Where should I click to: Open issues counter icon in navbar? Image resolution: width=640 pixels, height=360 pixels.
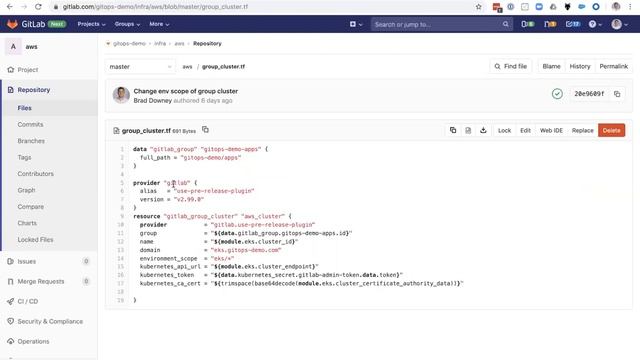[527, 24]
